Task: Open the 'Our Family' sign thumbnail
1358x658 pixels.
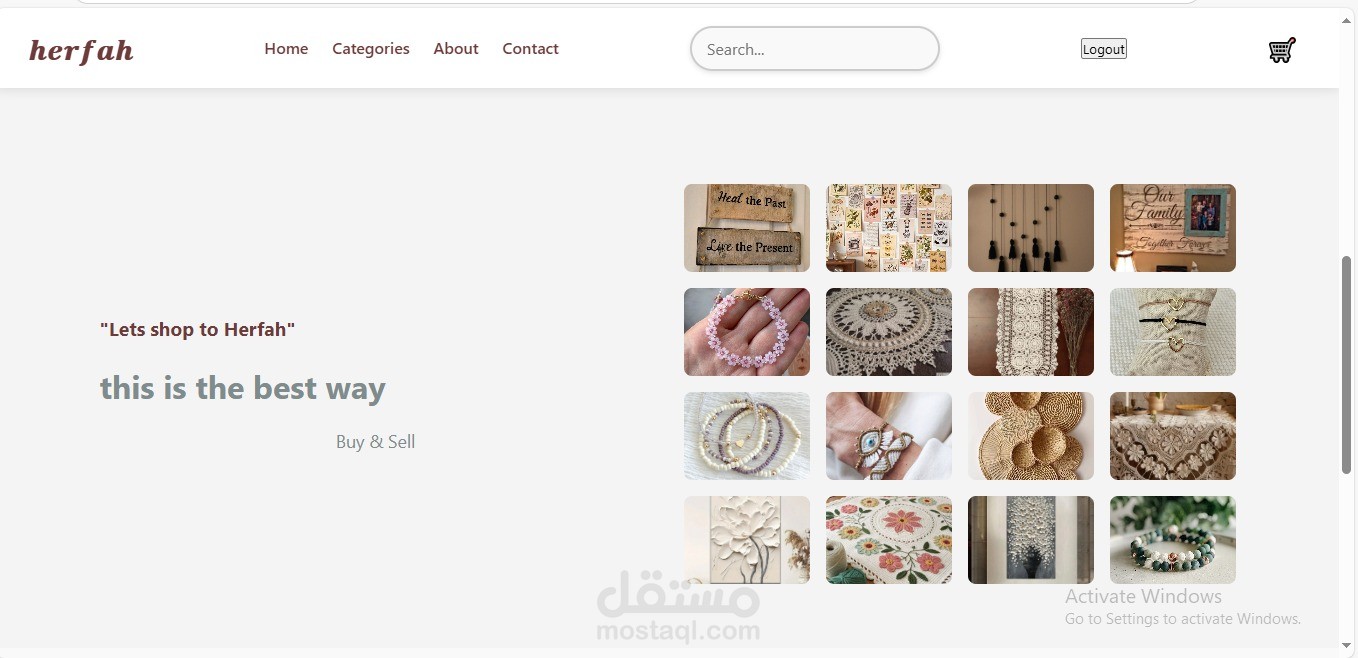Action: (1173, 228)
